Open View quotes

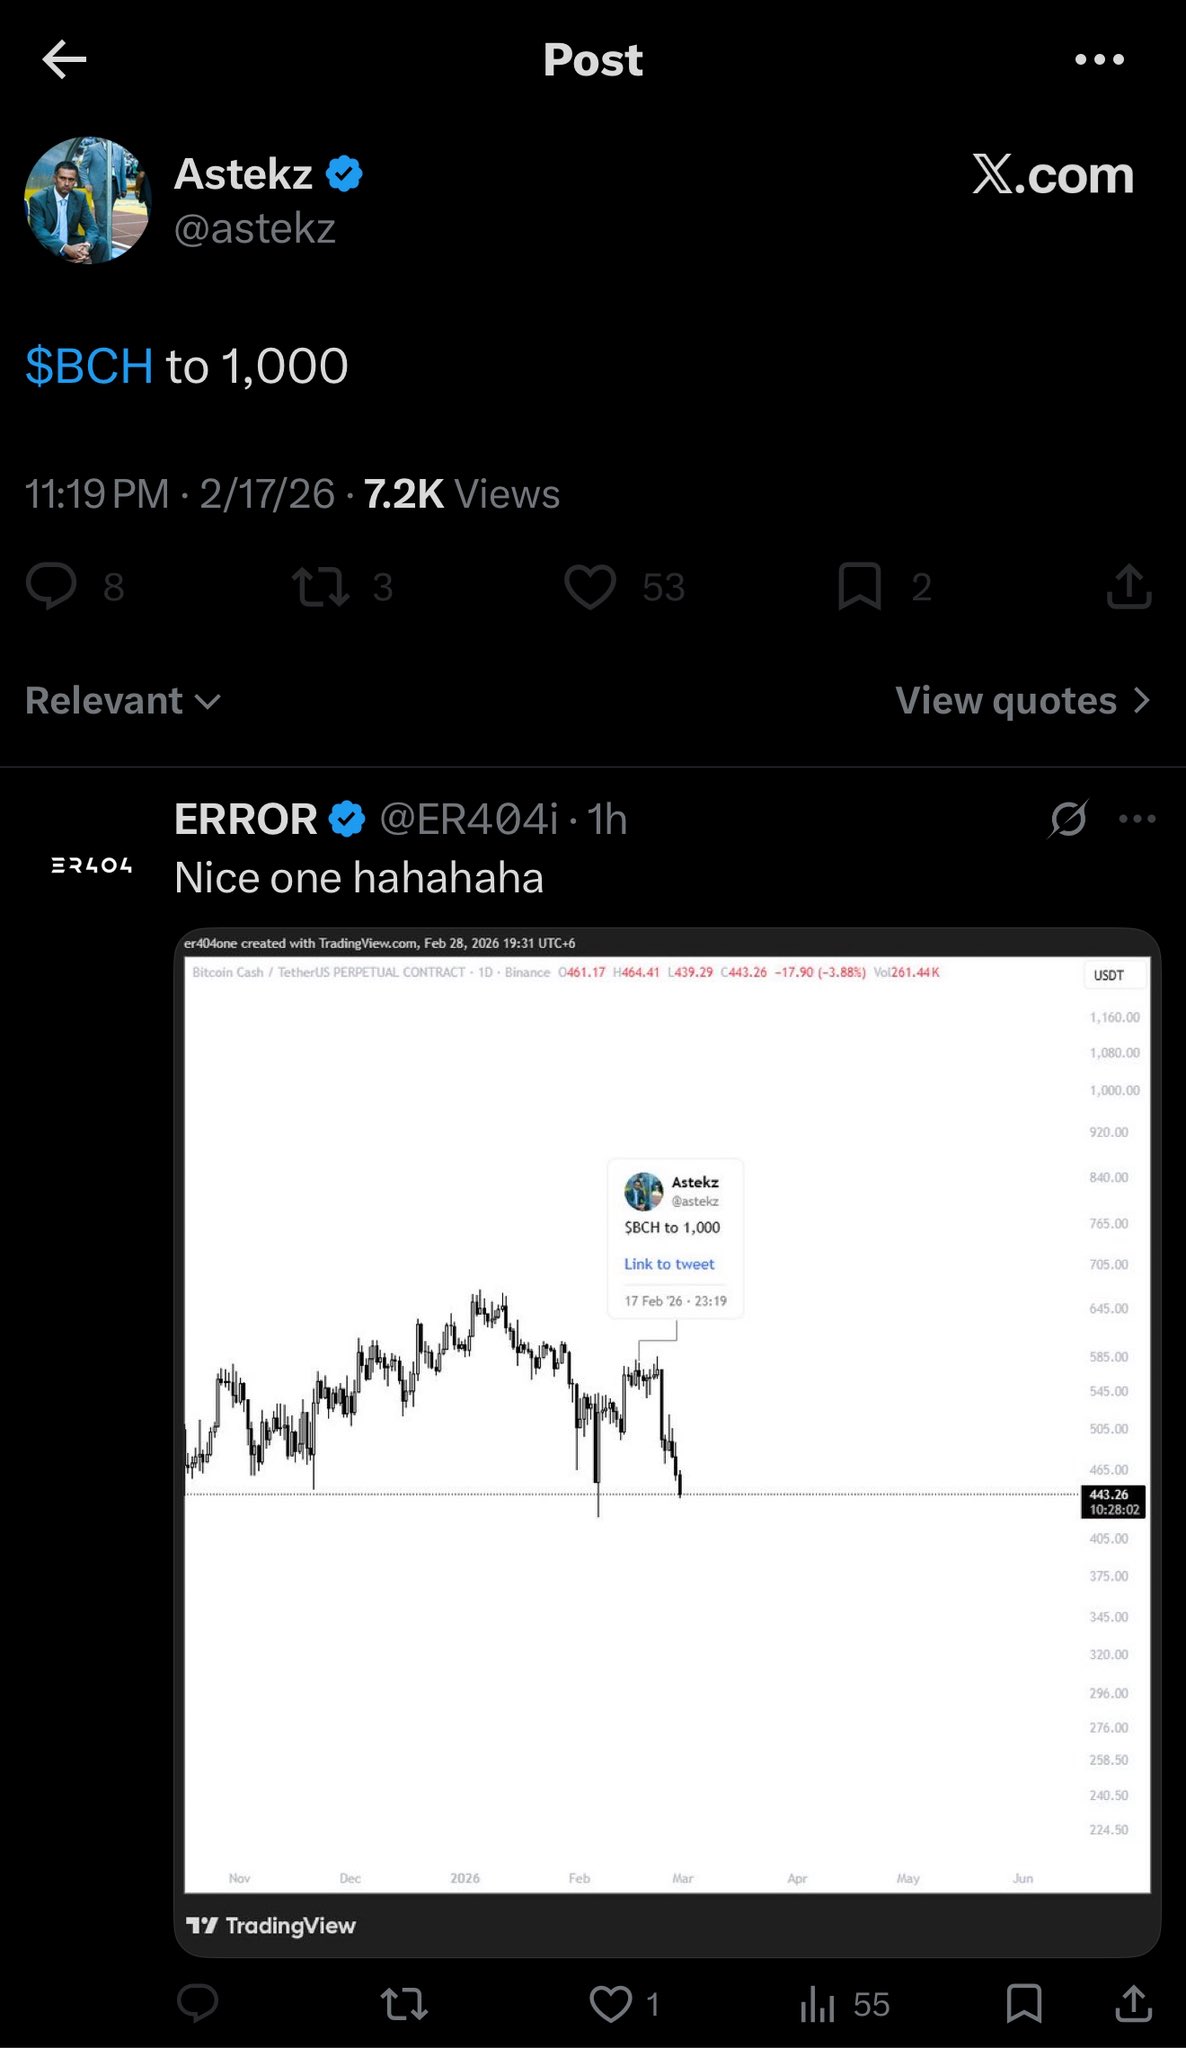[x=1022, y=701]
